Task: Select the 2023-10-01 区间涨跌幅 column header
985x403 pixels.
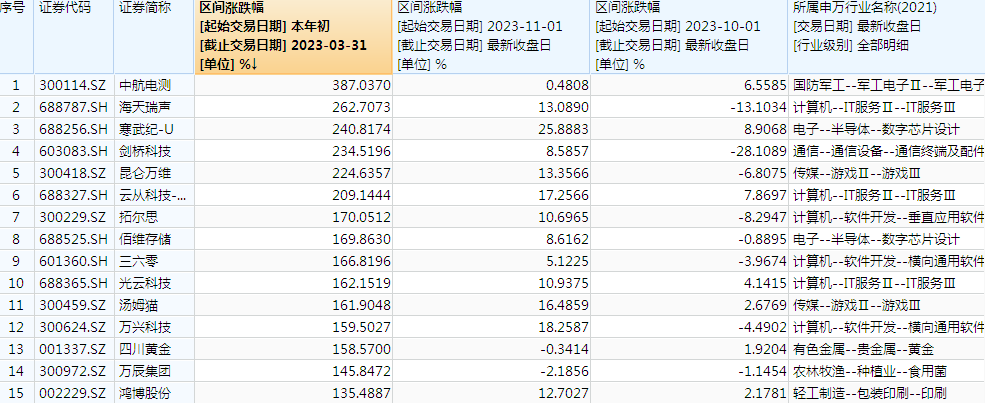Action: [x=690, y=37]
